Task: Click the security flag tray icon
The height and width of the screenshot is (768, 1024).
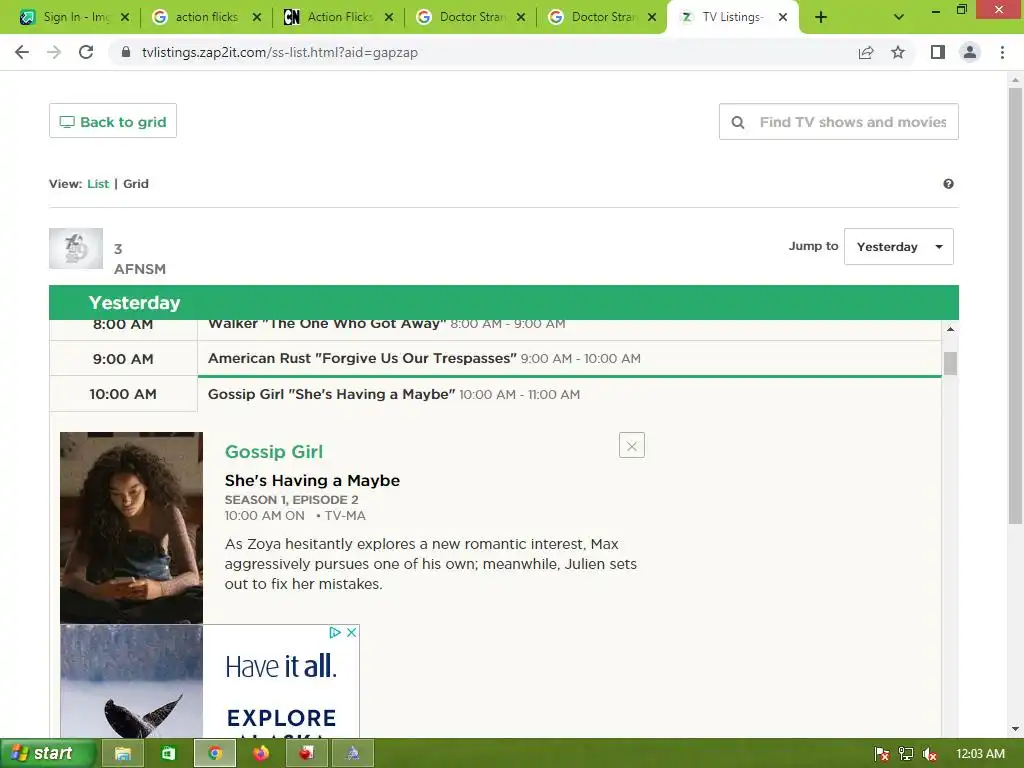Action: [x=882, y=754]
